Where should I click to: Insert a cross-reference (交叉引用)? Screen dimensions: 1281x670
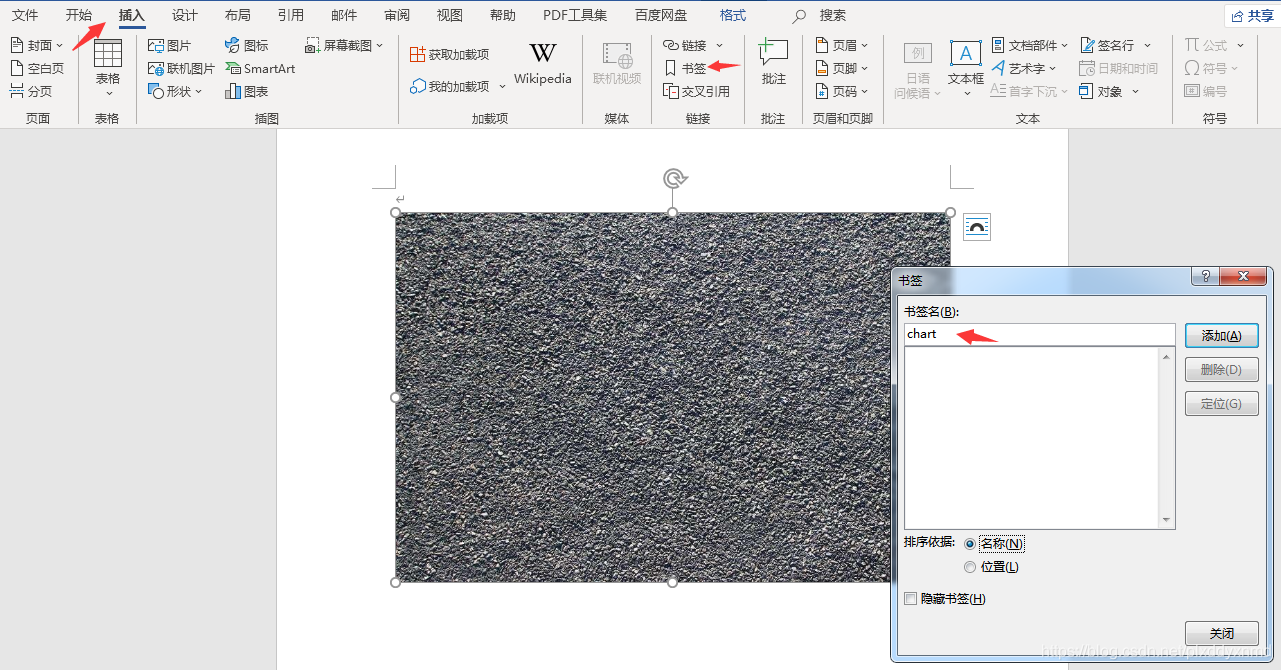pos(696,91)
